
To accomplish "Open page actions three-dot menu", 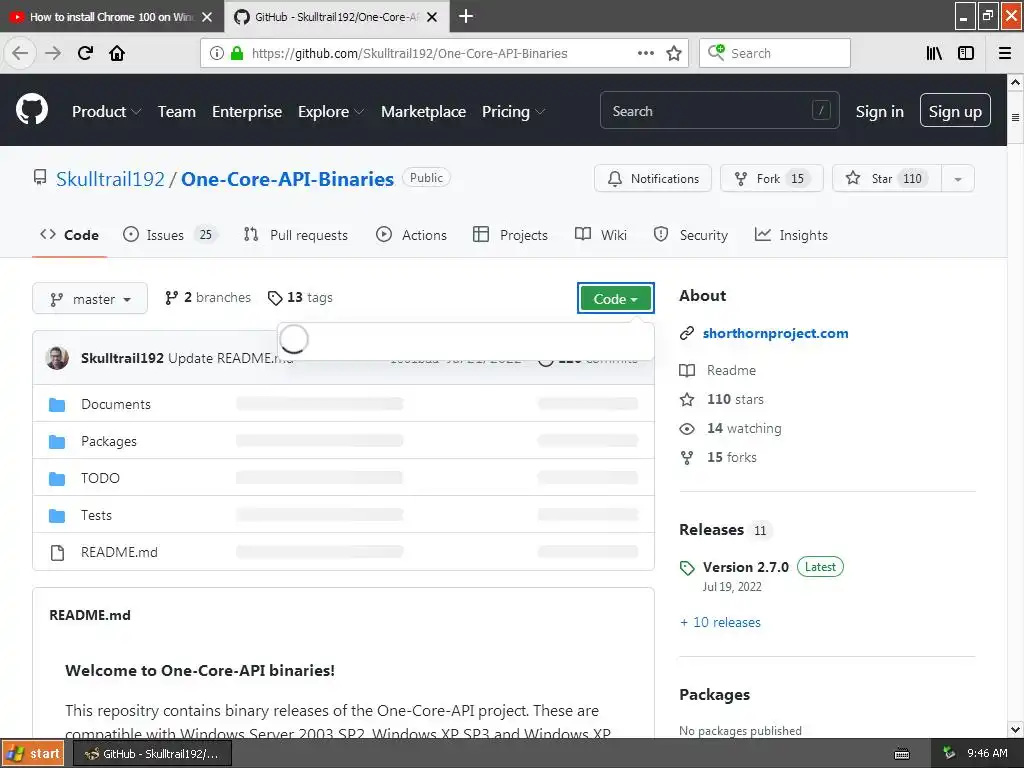I will (645, 53).
